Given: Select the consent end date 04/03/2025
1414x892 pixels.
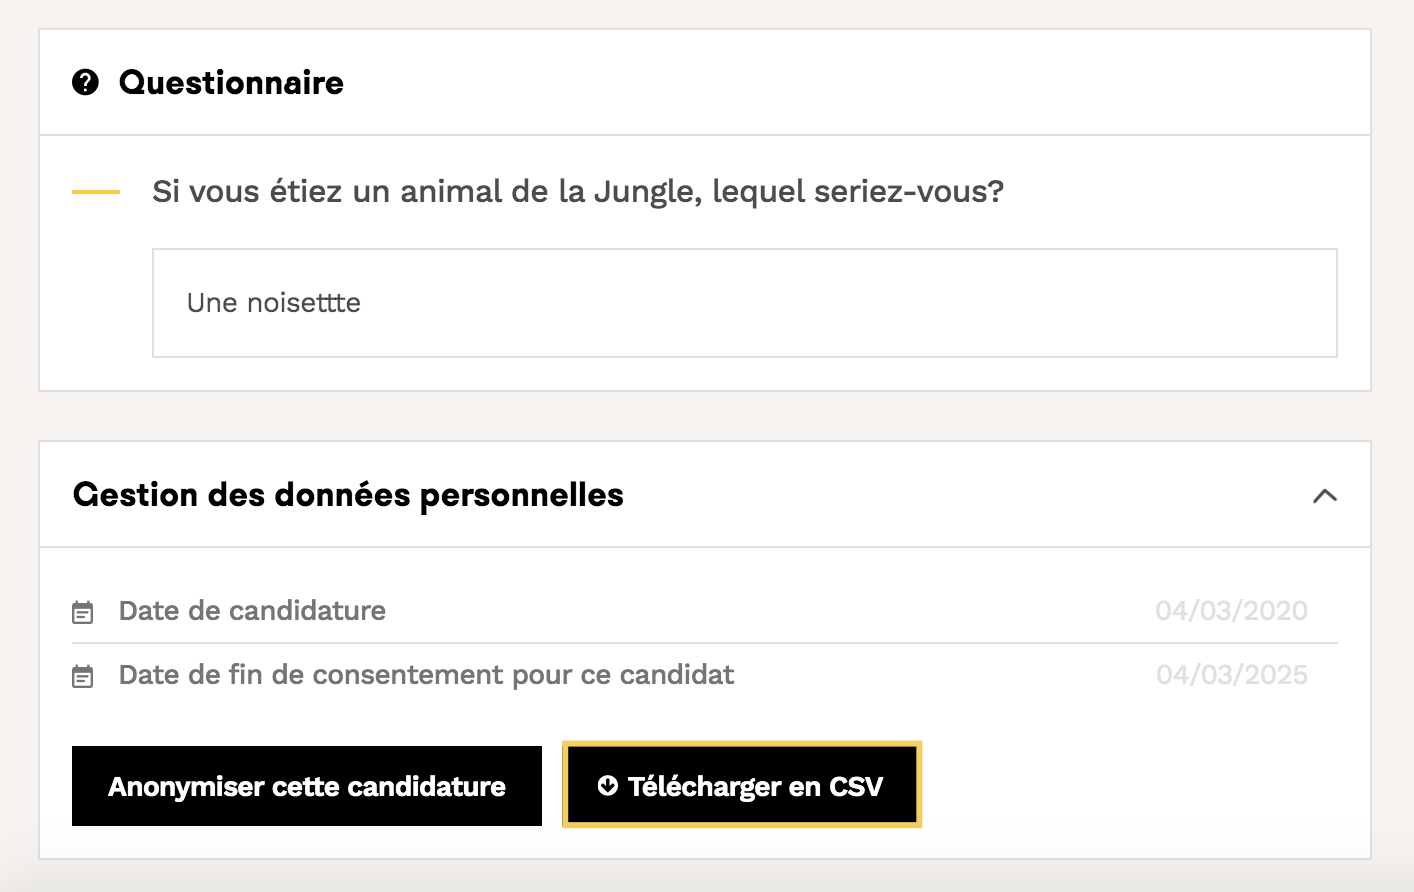Looking at the screenshot, I should (x=1231, y=675).
